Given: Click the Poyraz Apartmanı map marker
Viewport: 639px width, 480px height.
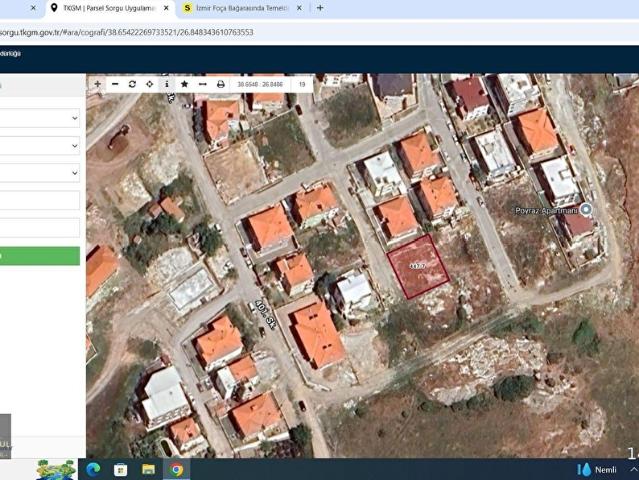Looking at the screenshot, I should pos(586,209).
